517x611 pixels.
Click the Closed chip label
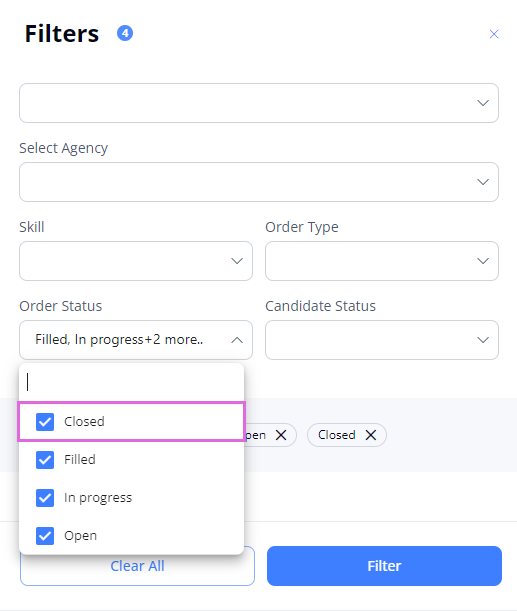click(337, 435)
